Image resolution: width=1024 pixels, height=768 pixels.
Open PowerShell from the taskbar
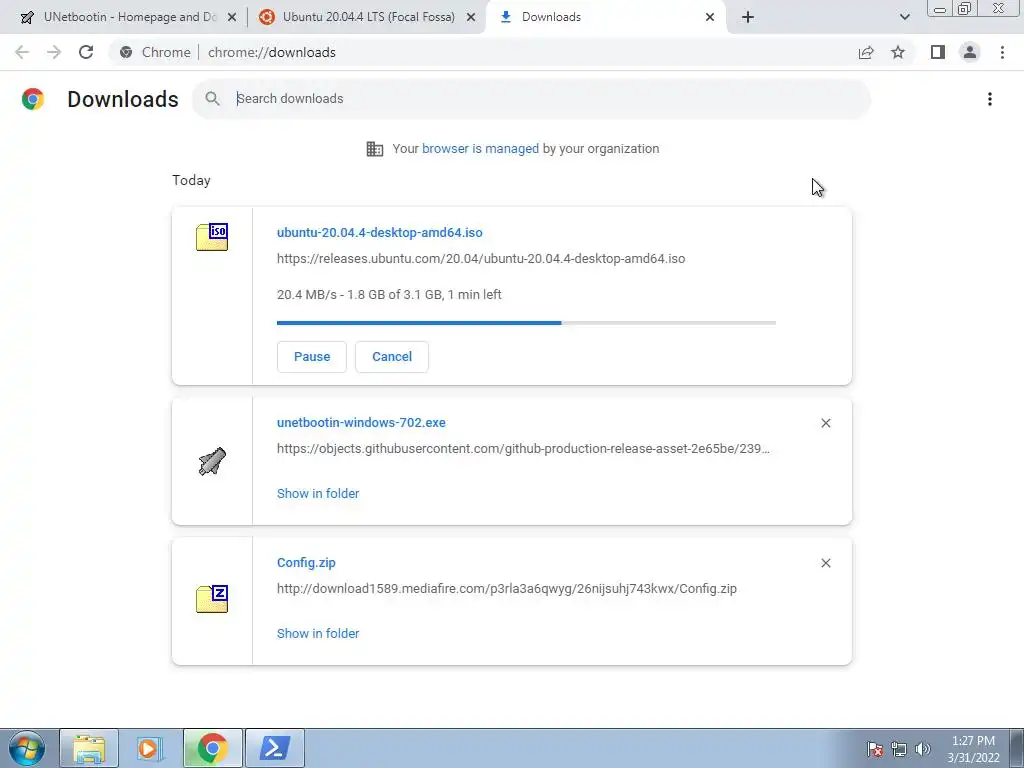click(x=274, y=748)
